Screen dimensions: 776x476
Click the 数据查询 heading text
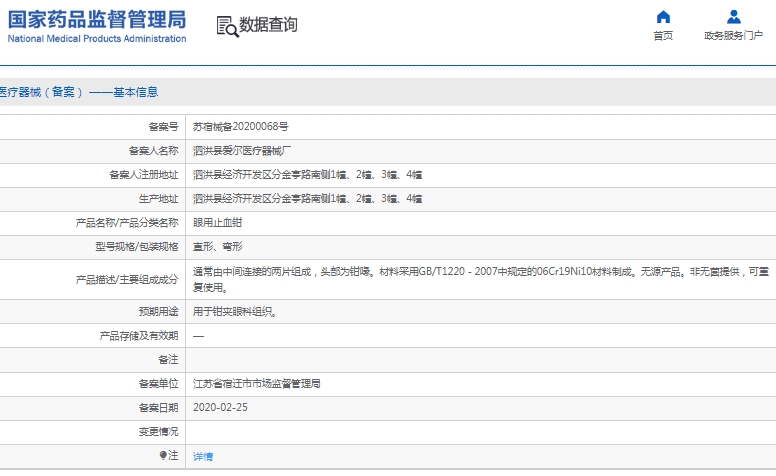point(268,24)
